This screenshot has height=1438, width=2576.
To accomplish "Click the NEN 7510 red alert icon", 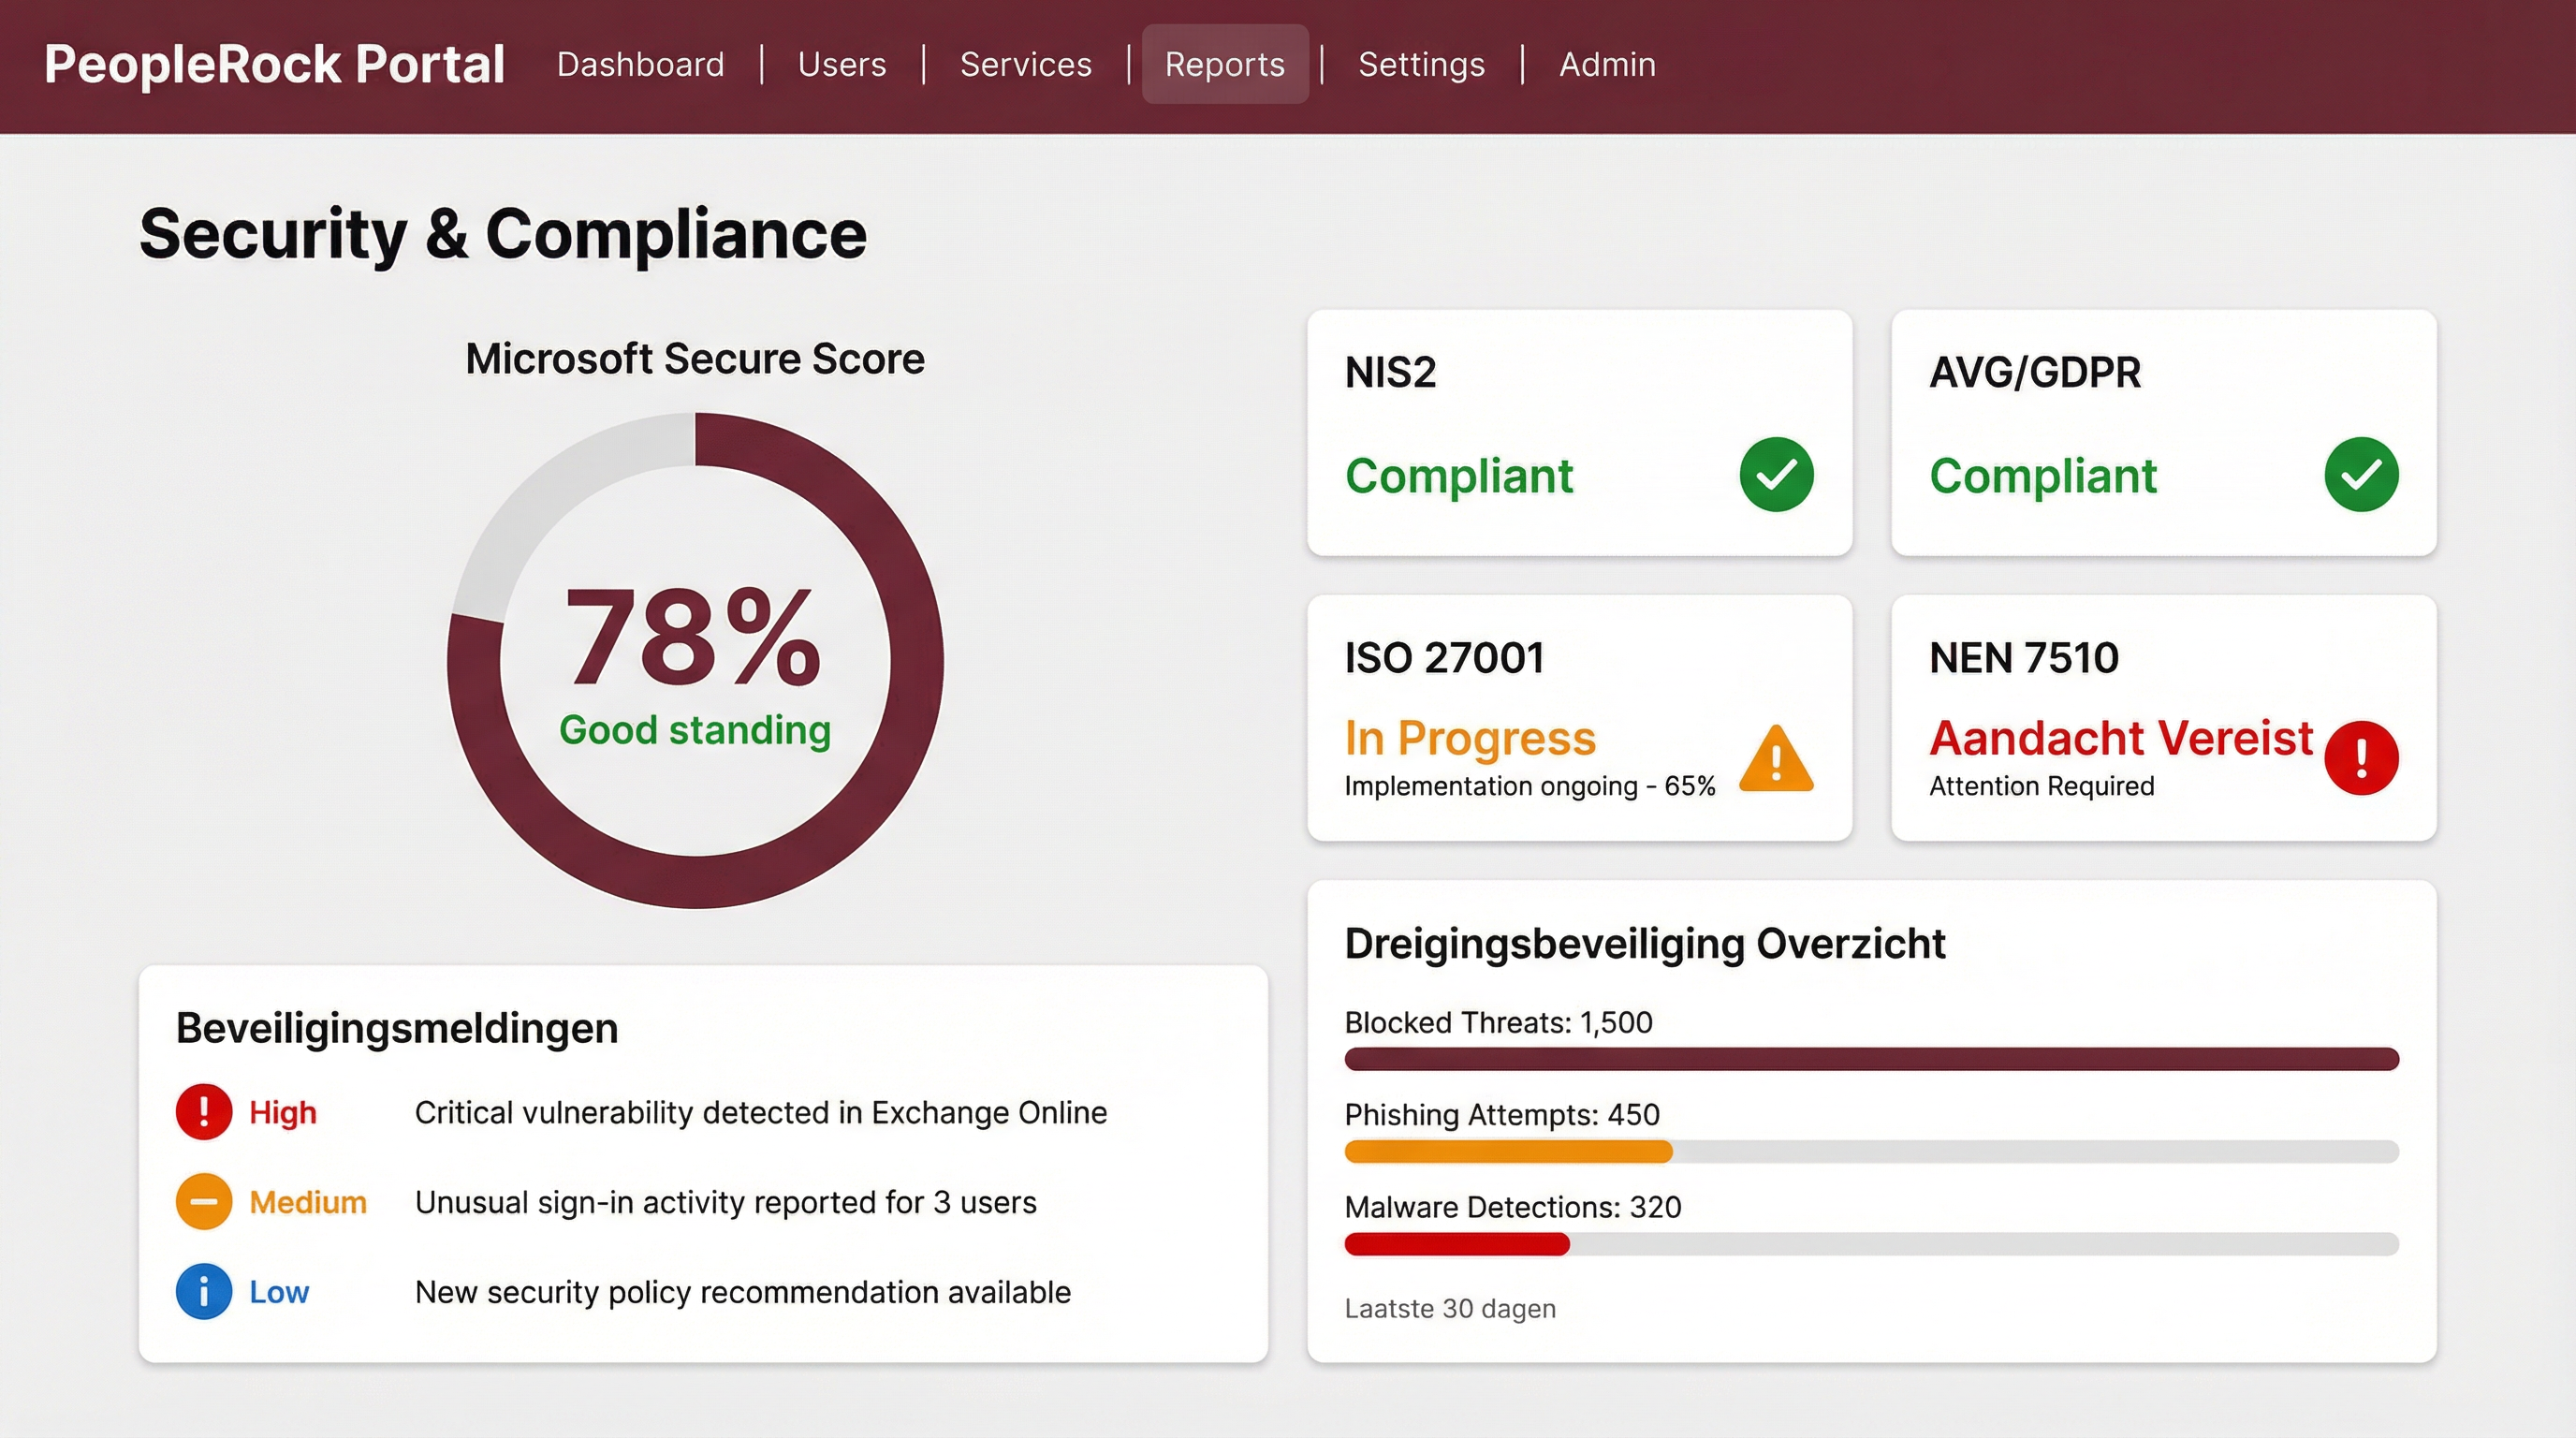I will click(x=2362, y=759).
